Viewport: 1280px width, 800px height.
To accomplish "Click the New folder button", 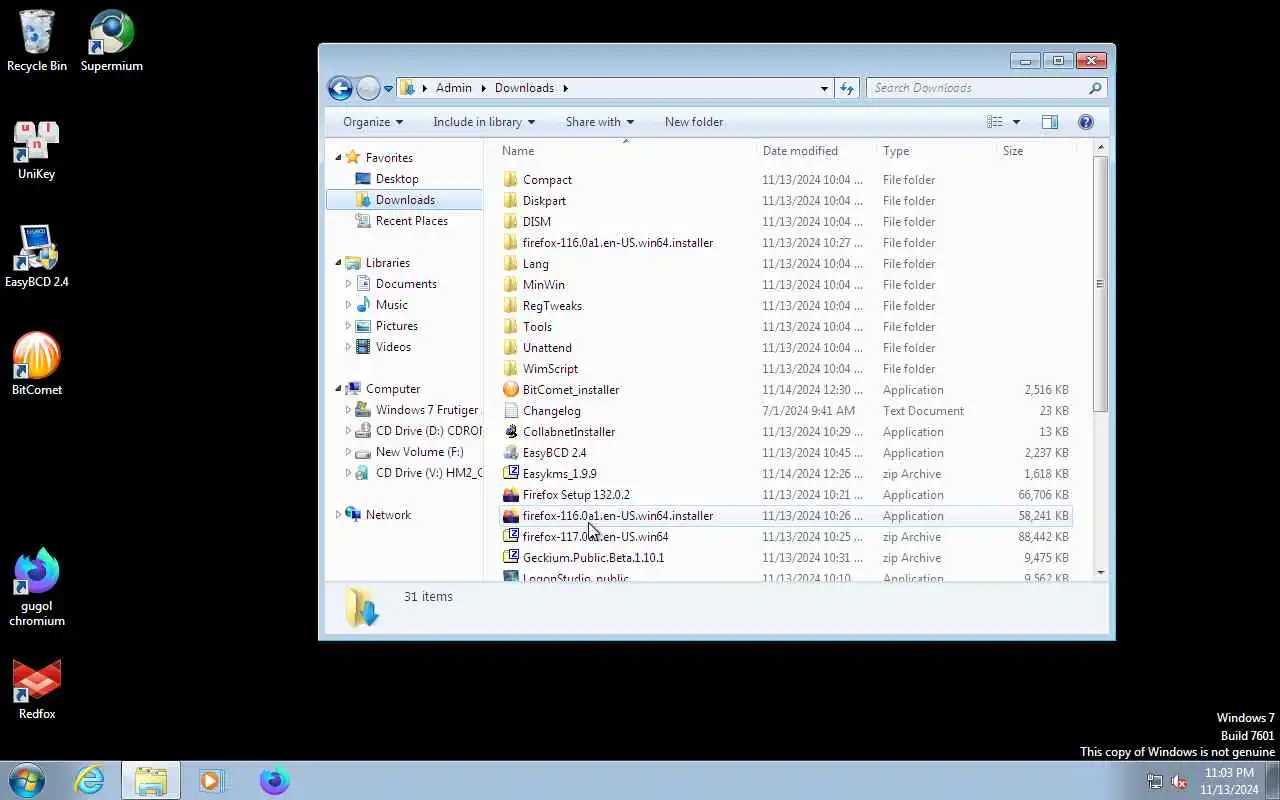I will pyautogui.click(x=694, y=122).
